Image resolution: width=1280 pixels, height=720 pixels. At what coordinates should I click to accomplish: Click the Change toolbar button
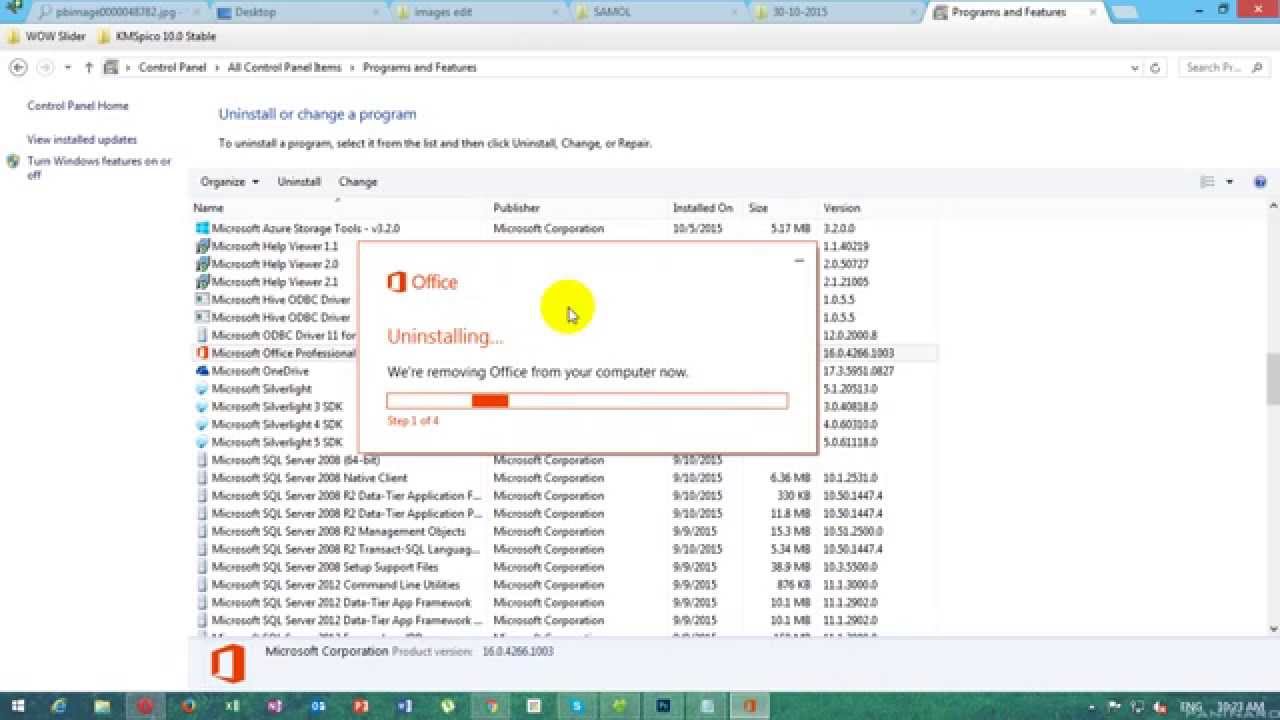point(358,182)
